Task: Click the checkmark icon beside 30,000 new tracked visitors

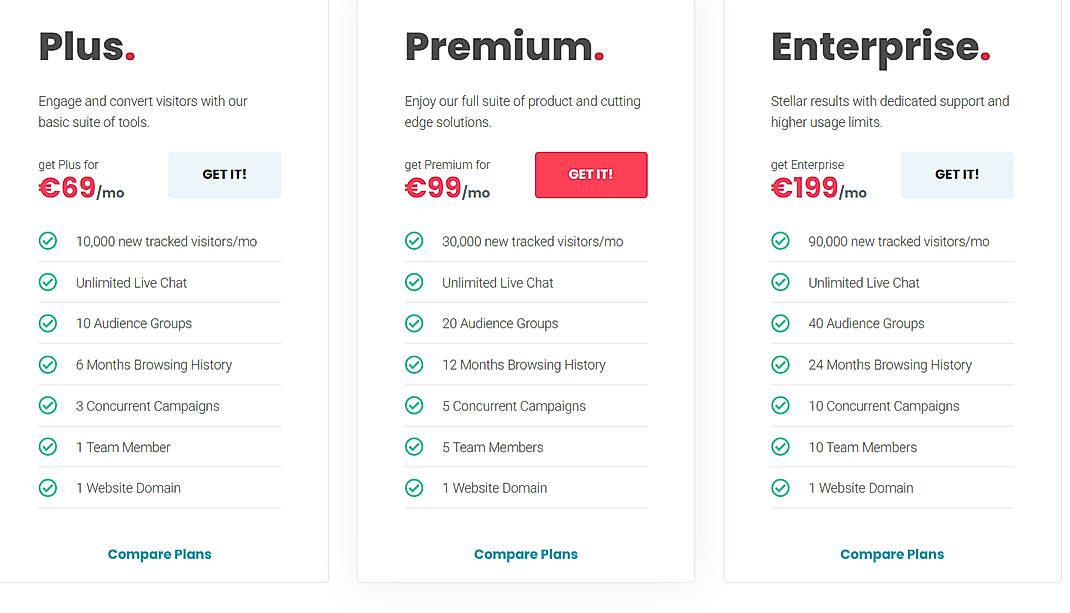Action: pos(414,241)
